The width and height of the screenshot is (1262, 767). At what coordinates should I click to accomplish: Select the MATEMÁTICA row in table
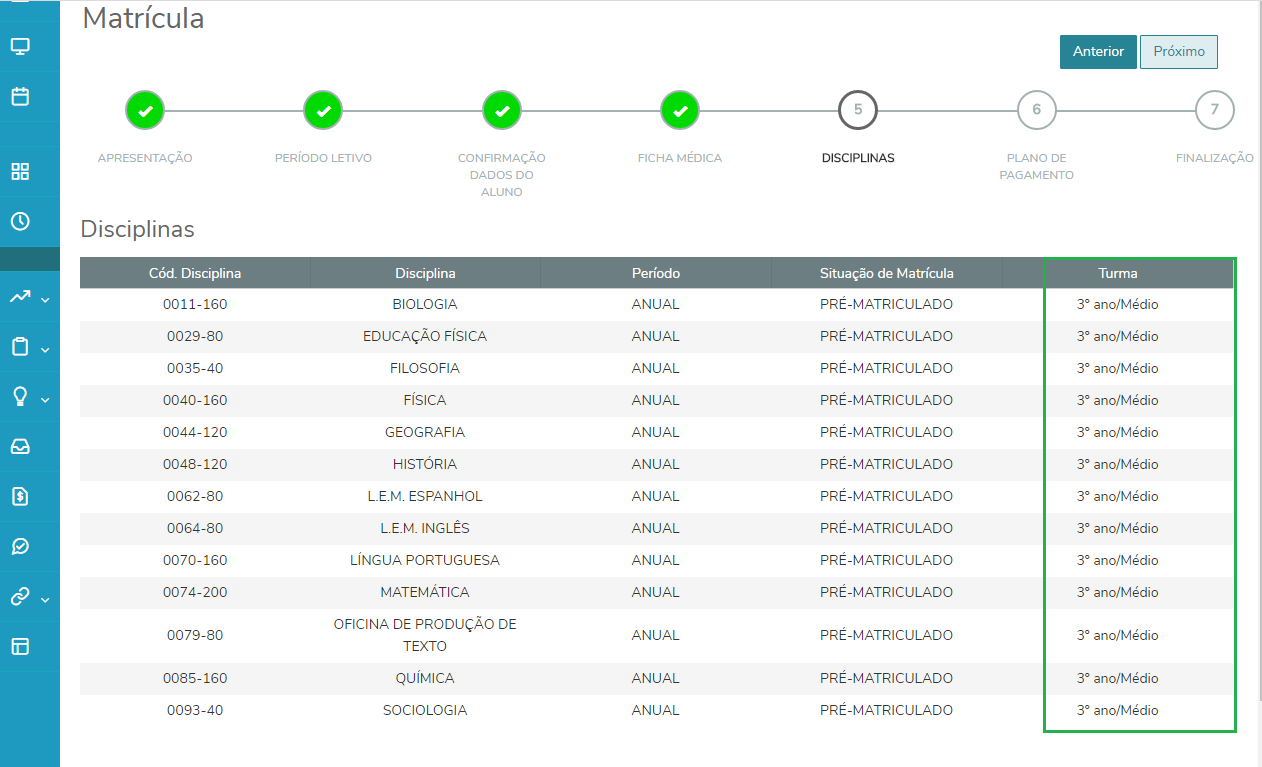coord(657,592)
